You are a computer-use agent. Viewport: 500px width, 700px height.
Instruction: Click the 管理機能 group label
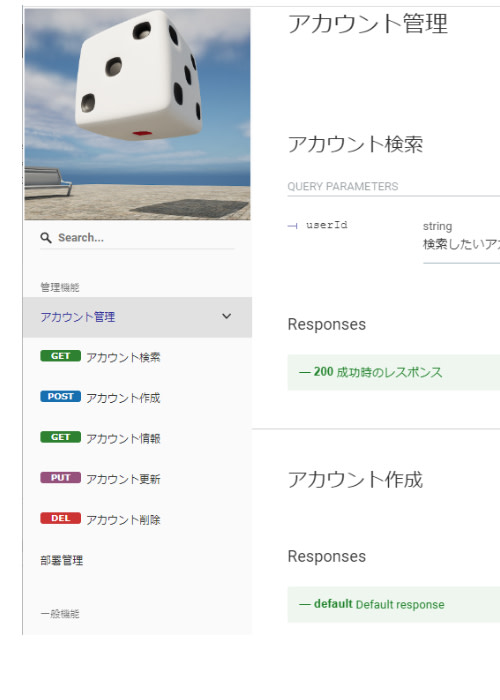click(x=60, y=287)
